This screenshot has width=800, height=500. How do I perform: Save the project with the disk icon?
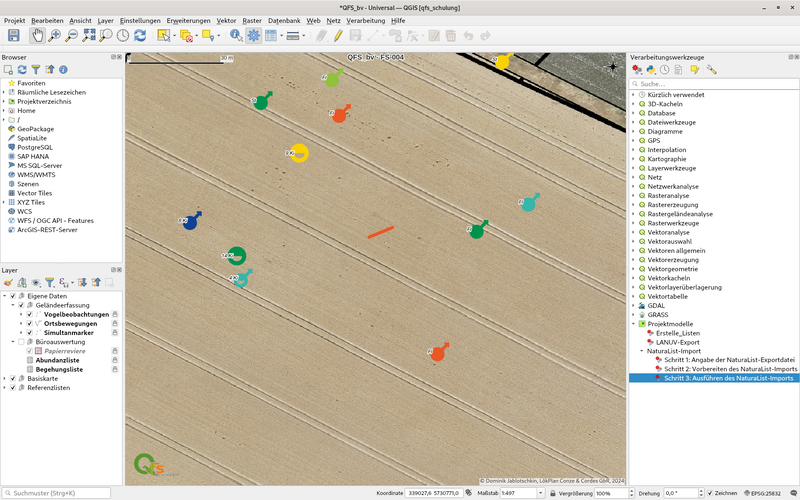13,35
